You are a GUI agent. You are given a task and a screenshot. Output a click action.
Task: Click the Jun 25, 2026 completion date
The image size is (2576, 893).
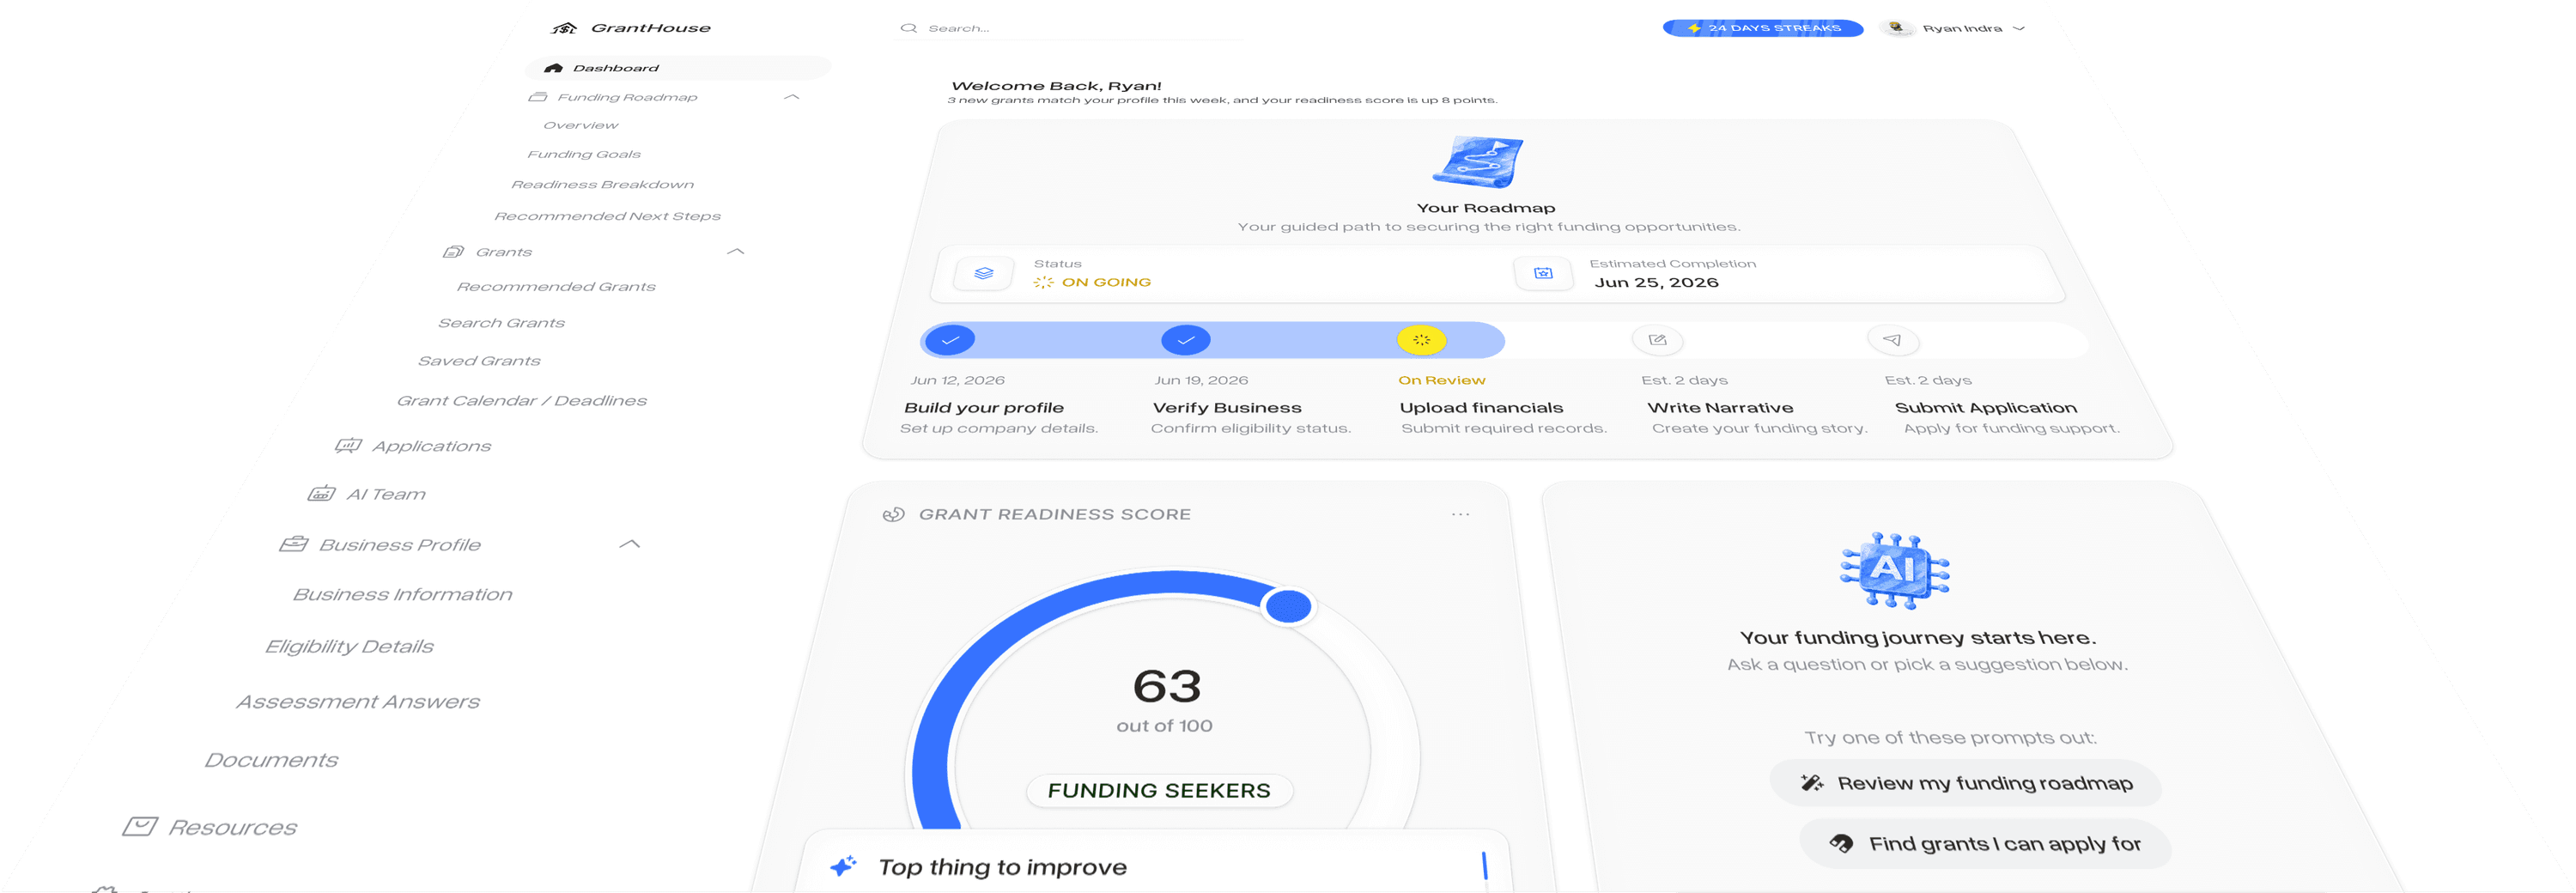pos(1656,283)
